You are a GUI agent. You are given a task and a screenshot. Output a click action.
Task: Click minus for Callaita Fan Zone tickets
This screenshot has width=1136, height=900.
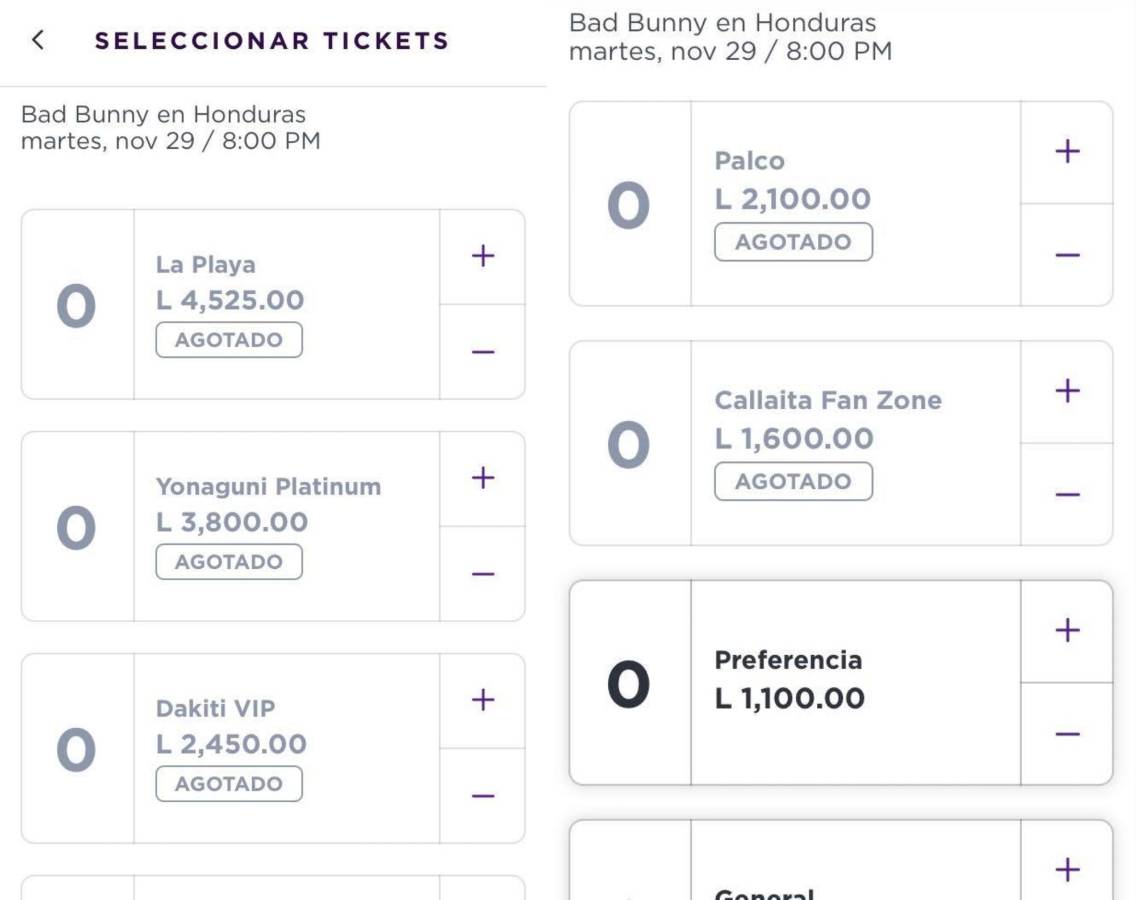[1067, 493]
